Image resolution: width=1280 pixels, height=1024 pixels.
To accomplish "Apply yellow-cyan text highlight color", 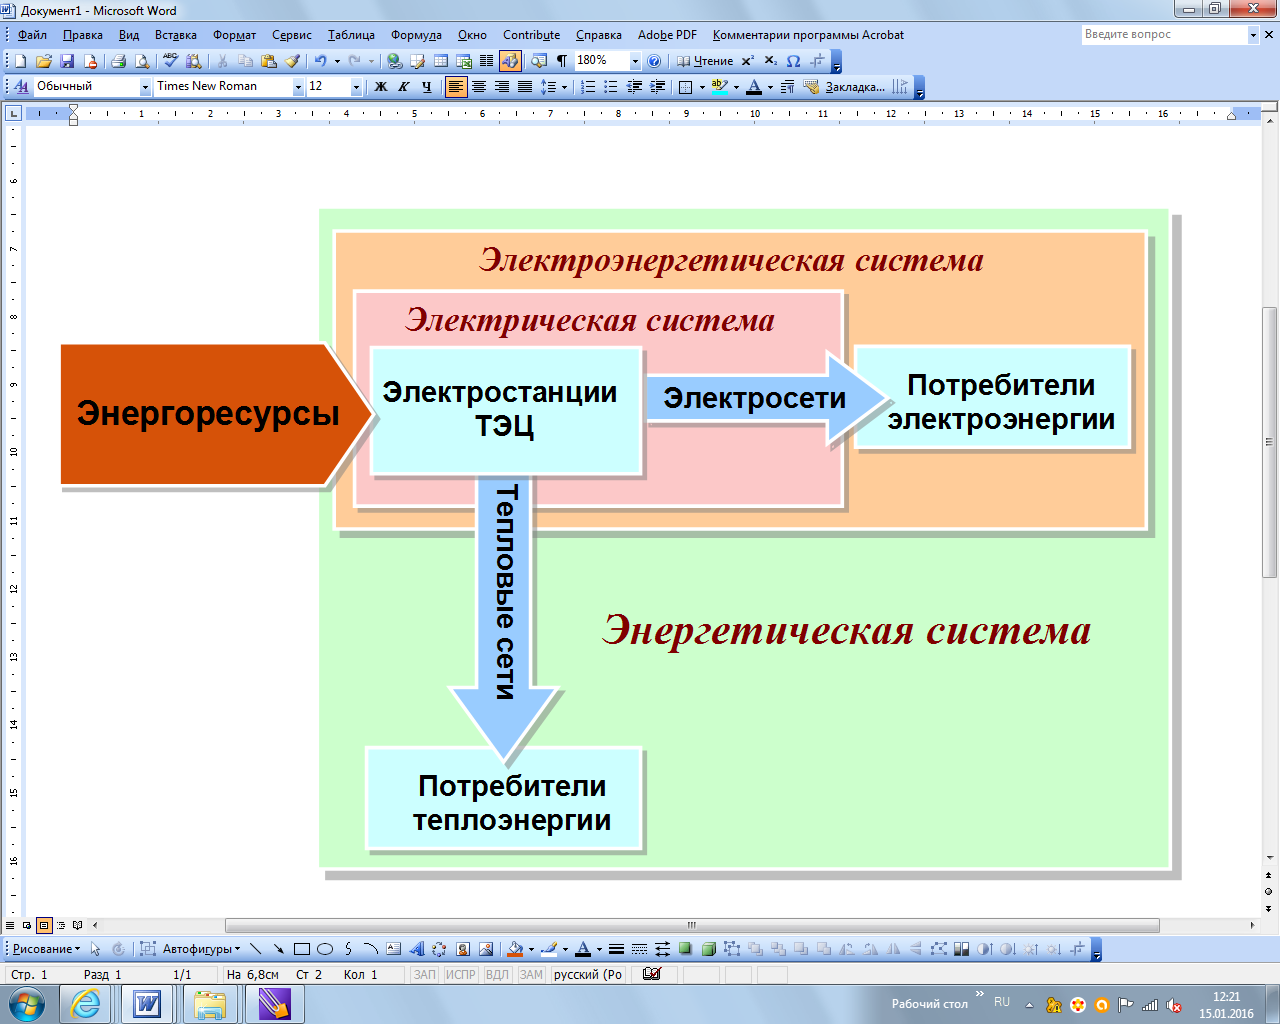I will 719,87.
